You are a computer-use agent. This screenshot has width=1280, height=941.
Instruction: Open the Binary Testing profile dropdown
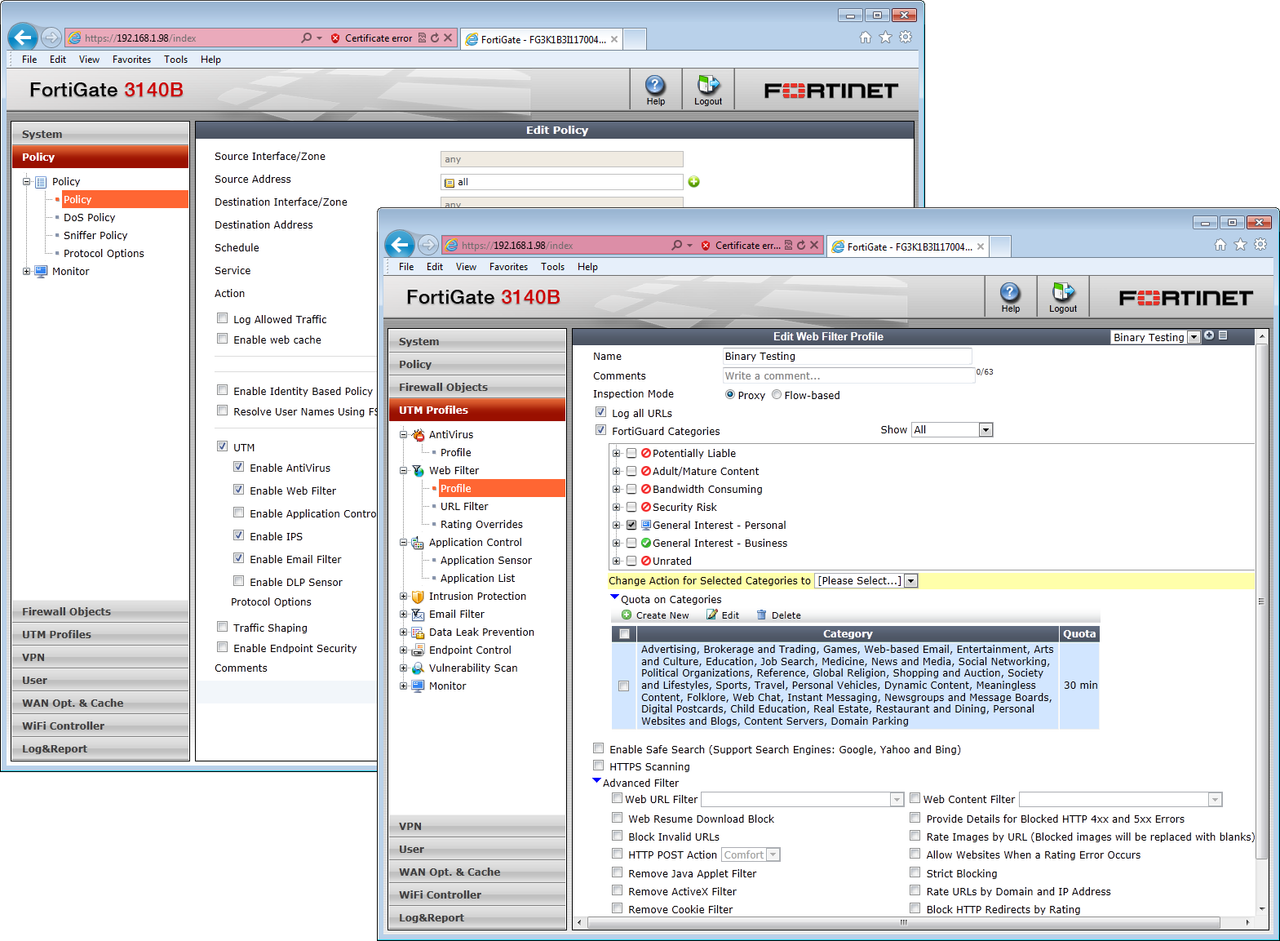(x=1155, y=338)
